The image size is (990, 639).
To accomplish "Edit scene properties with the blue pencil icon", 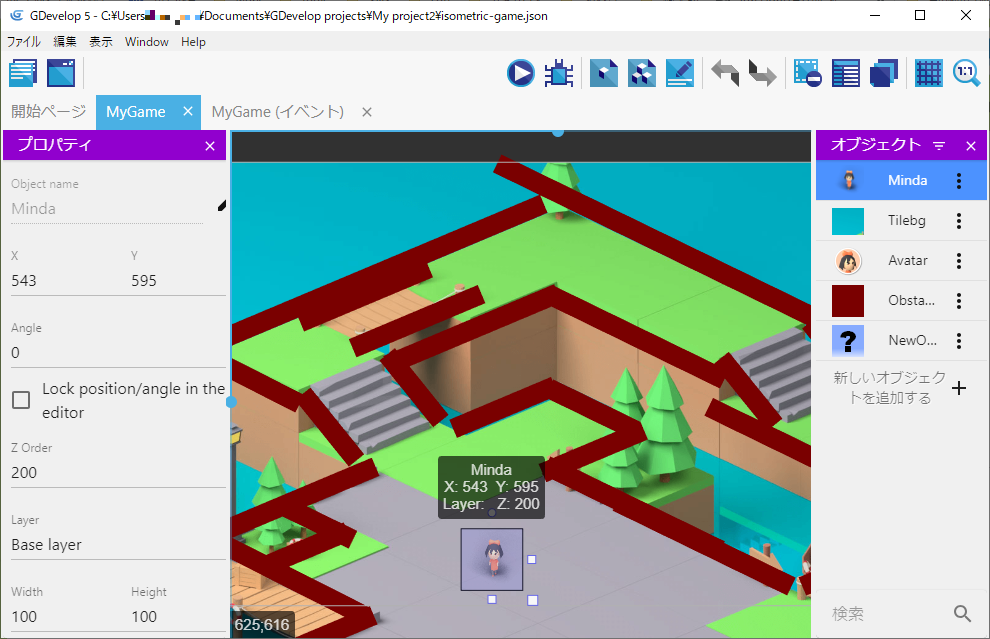I will (680, 72).
